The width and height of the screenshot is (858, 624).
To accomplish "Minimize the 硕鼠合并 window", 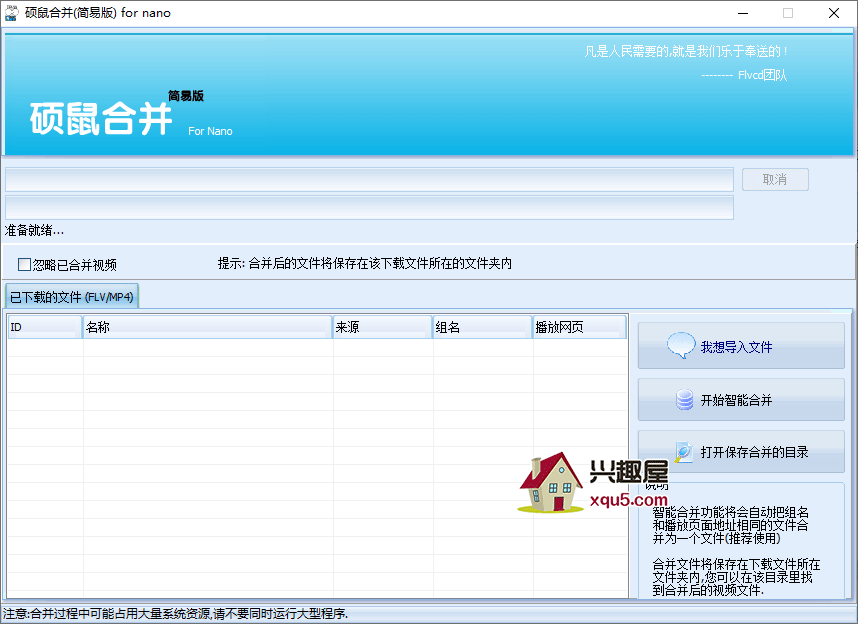I will click(x=743, y=13).
